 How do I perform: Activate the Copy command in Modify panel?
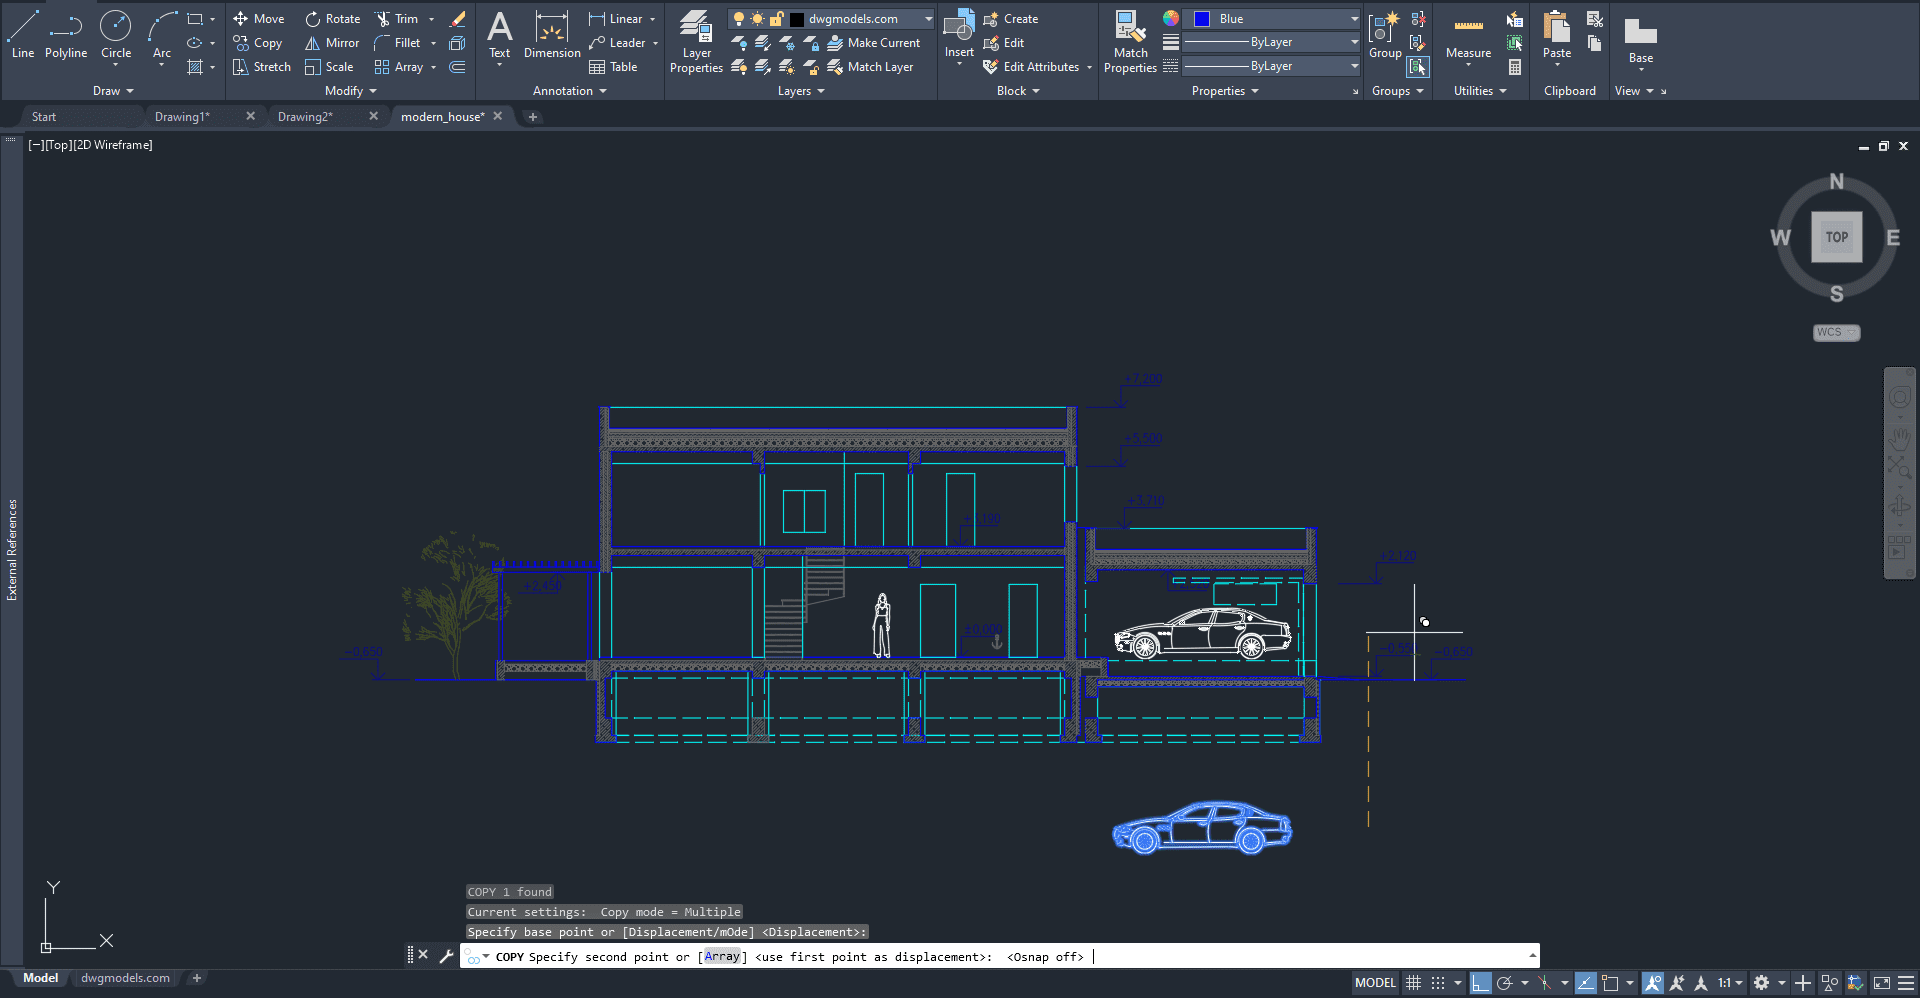(x=258, y=43)
